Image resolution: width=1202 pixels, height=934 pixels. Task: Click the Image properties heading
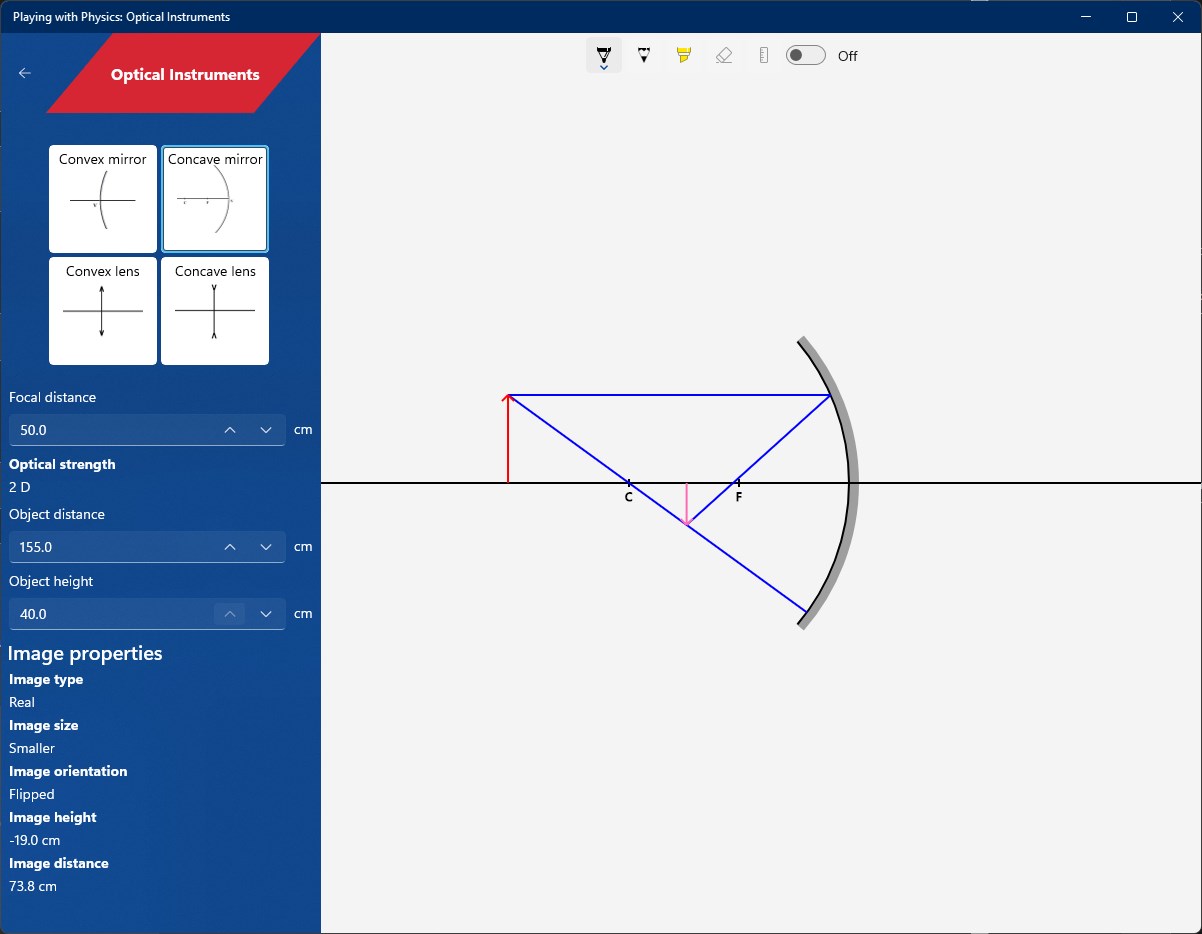pyautogui.click(x=85, y=653)
